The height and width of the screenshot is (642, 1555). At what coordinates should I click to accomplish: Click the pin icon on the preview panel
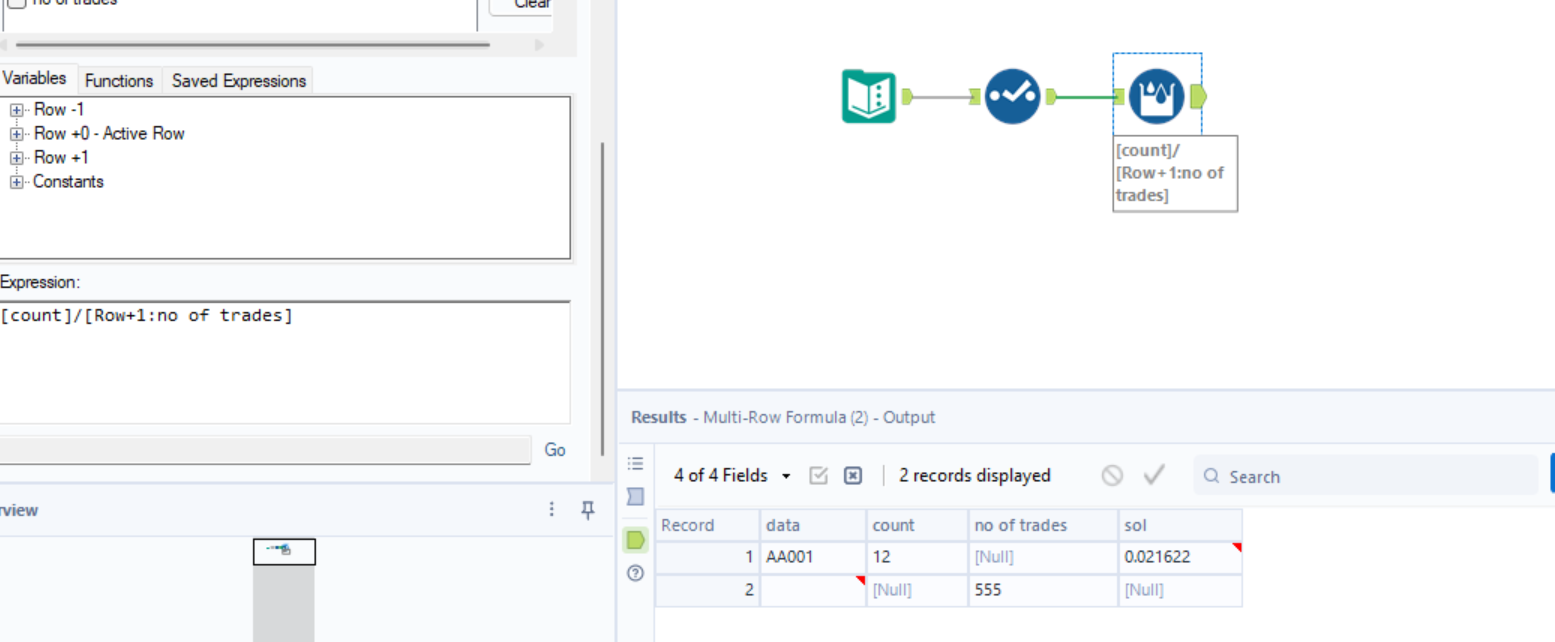tap(588, 510)
